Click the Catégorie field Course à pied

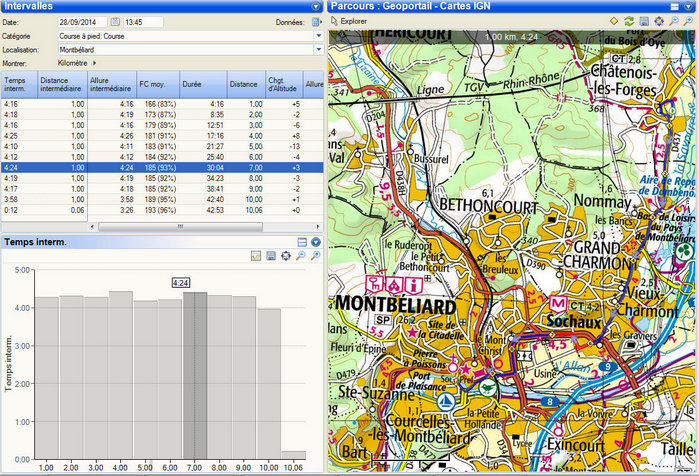click(x=186, y=36)
